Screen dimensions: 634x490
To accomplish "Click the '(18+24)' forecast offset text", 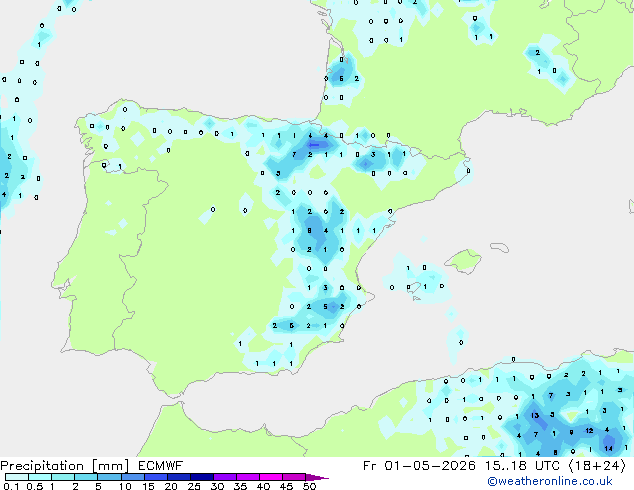I will pyautogui.click(x=597, y=466).
